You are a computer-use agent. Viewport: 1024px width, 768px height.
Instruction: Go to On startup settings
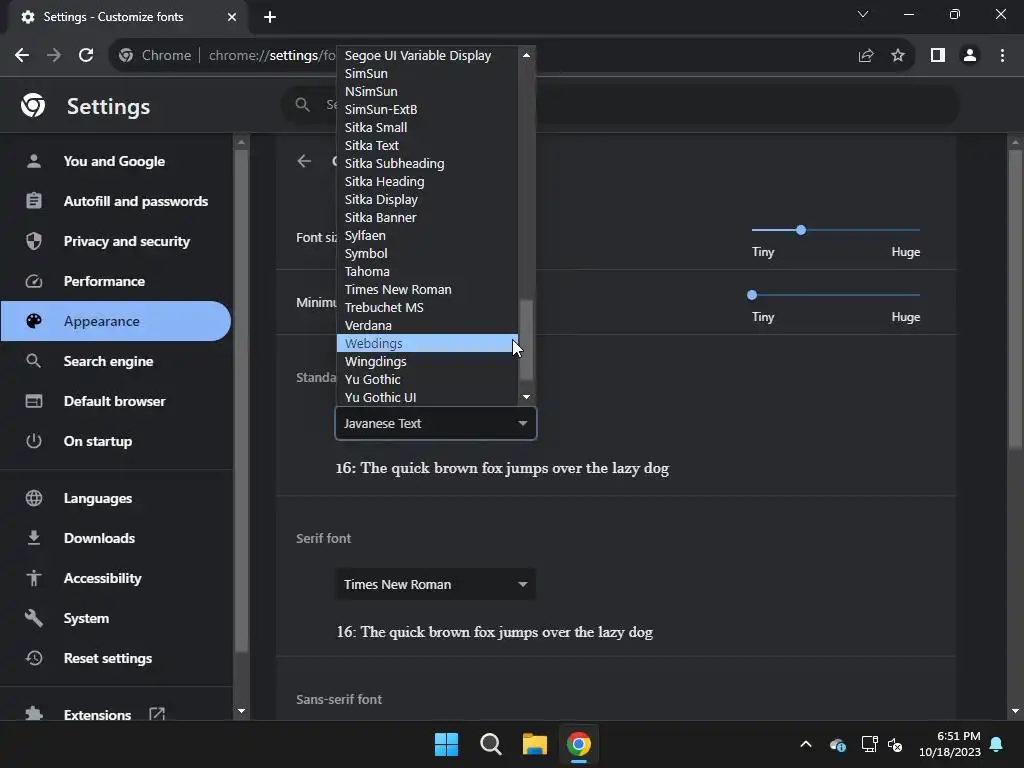click(116, 441)
